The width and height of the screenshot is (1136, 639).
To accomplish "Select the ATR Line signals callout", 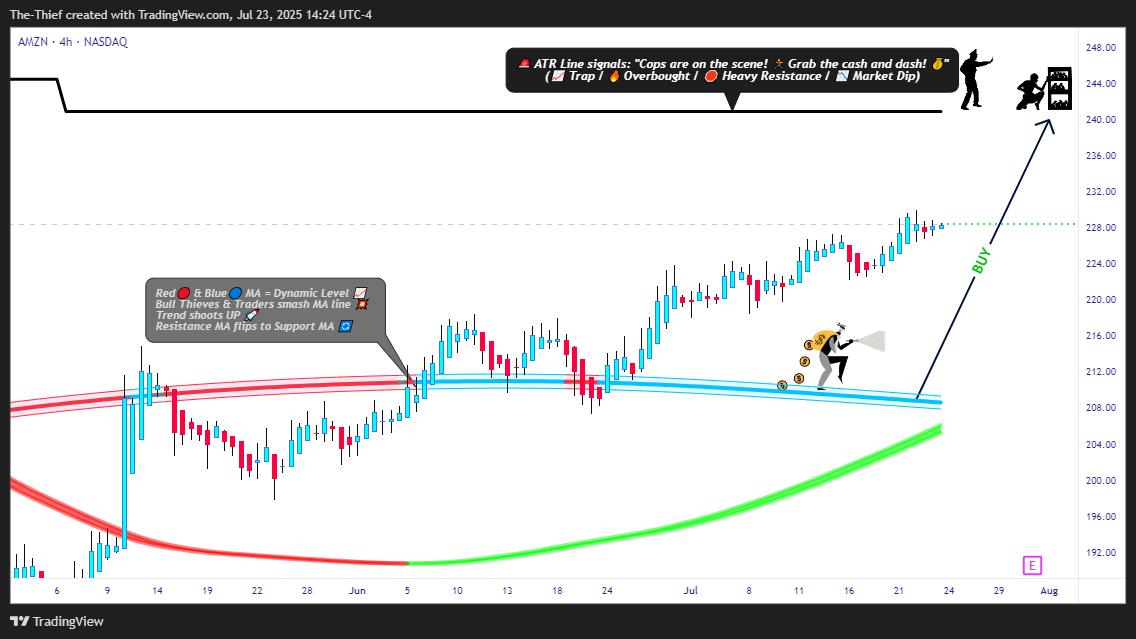I will click(732, 70).
